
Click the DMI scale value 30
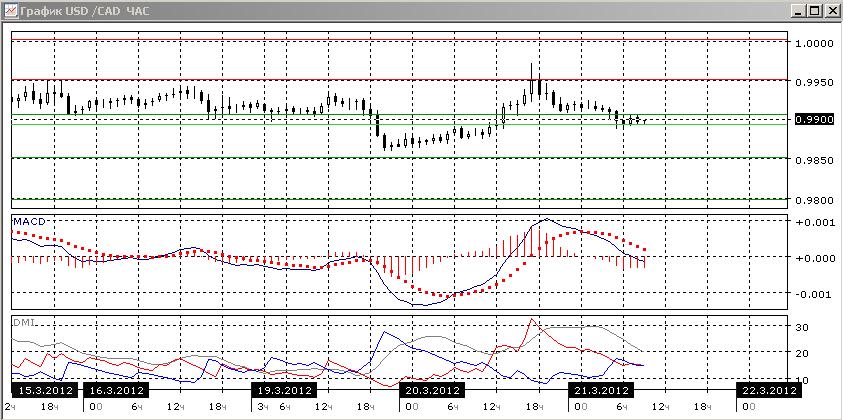(802, 326)
